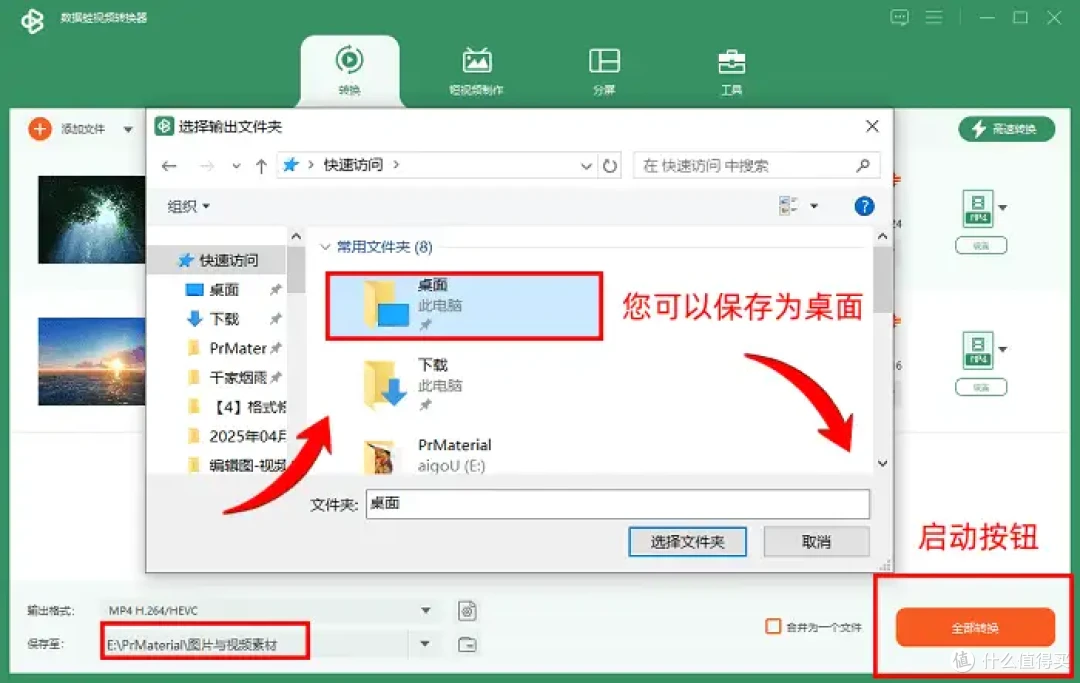Check 合并为一个文件 checkbox
Screen dimensions: 1080x683
tap(773, 627)
